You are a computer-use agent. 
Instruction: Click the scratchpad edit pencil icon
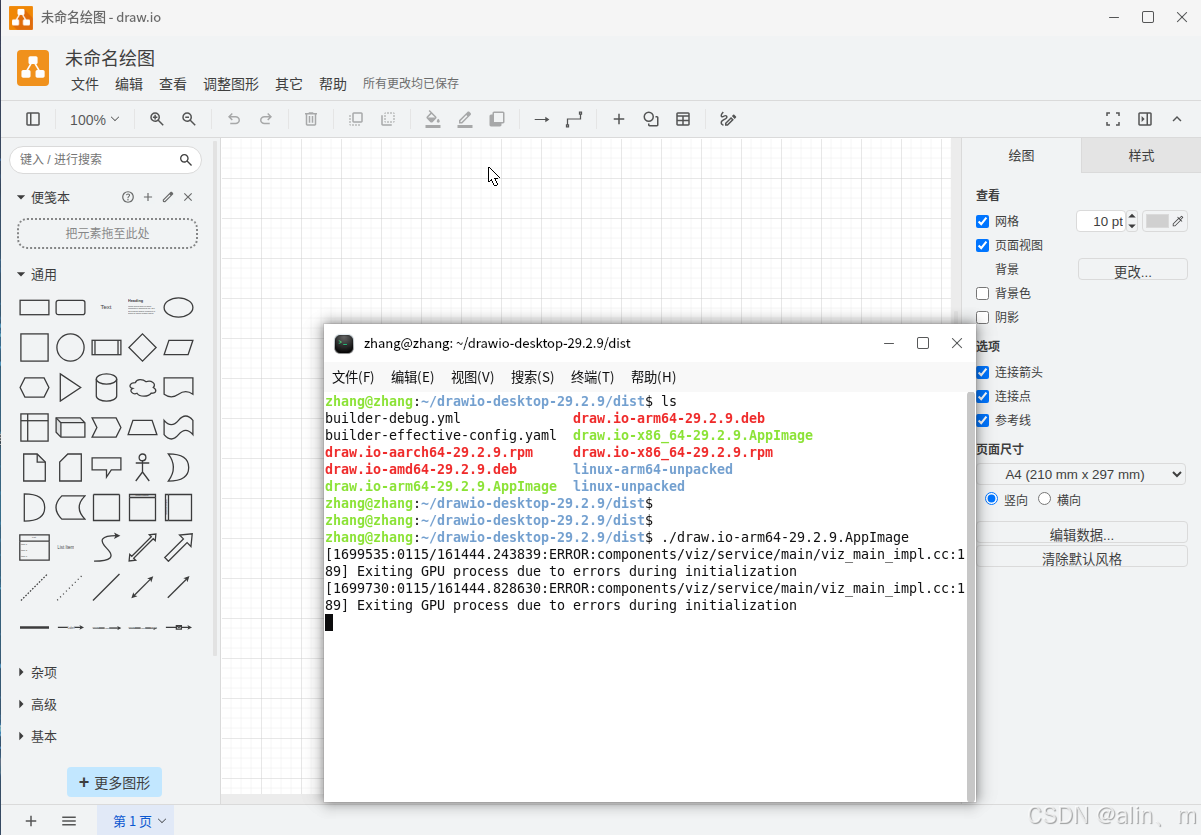point(168,198)
